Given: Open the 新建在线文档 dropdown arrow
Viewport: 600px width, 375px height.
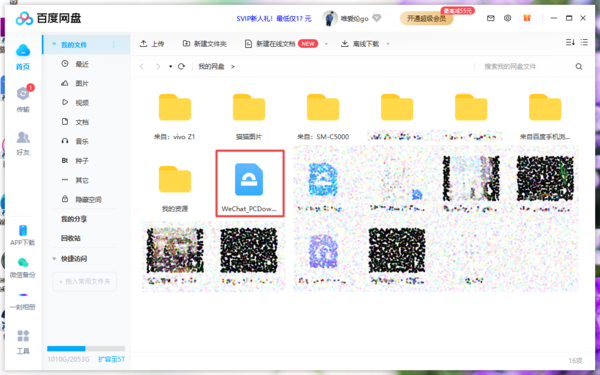Looking at the screenshot, I should point(326,44).
